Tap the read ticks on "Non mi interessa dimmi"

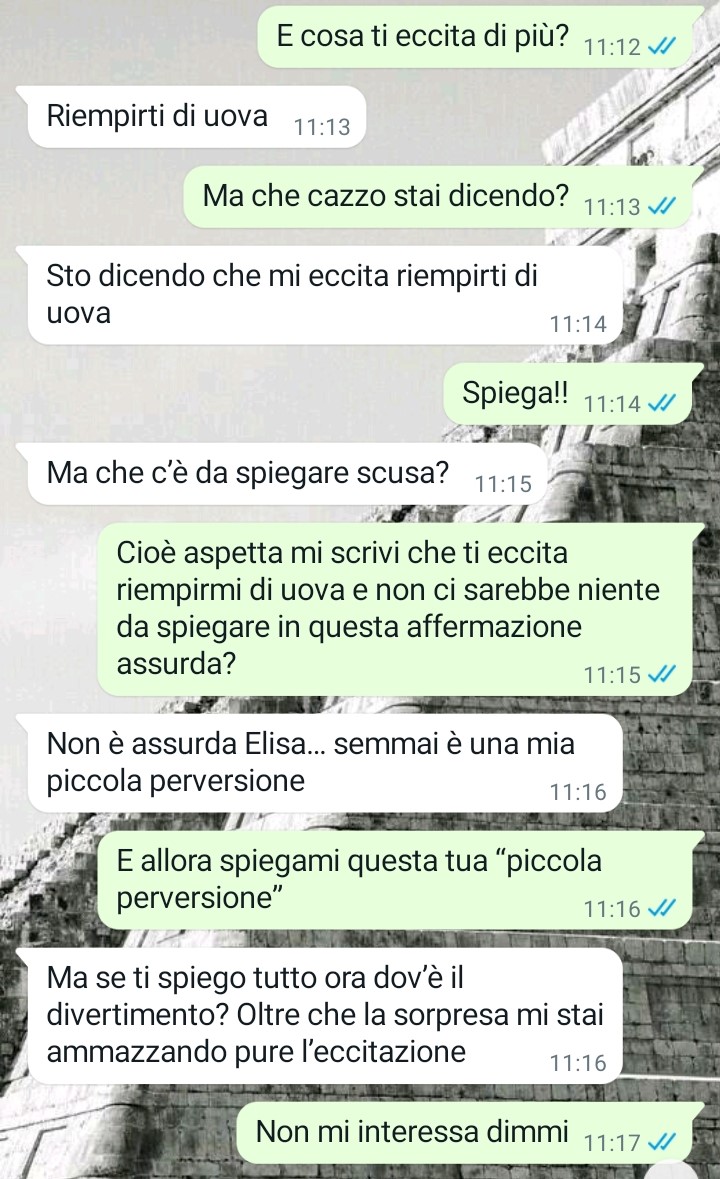tap(661, 1143)
